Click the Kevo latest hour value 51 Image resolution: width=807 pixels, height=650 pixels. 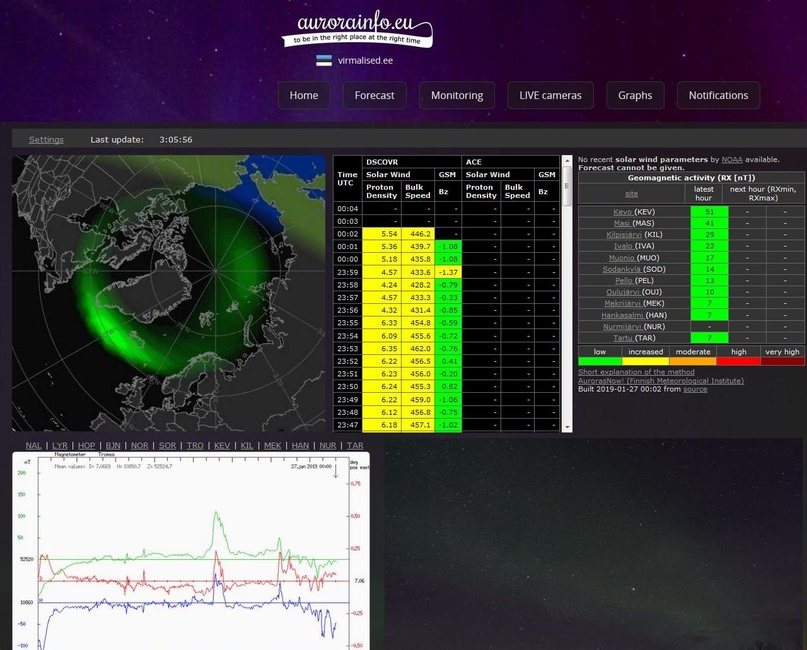710,212
